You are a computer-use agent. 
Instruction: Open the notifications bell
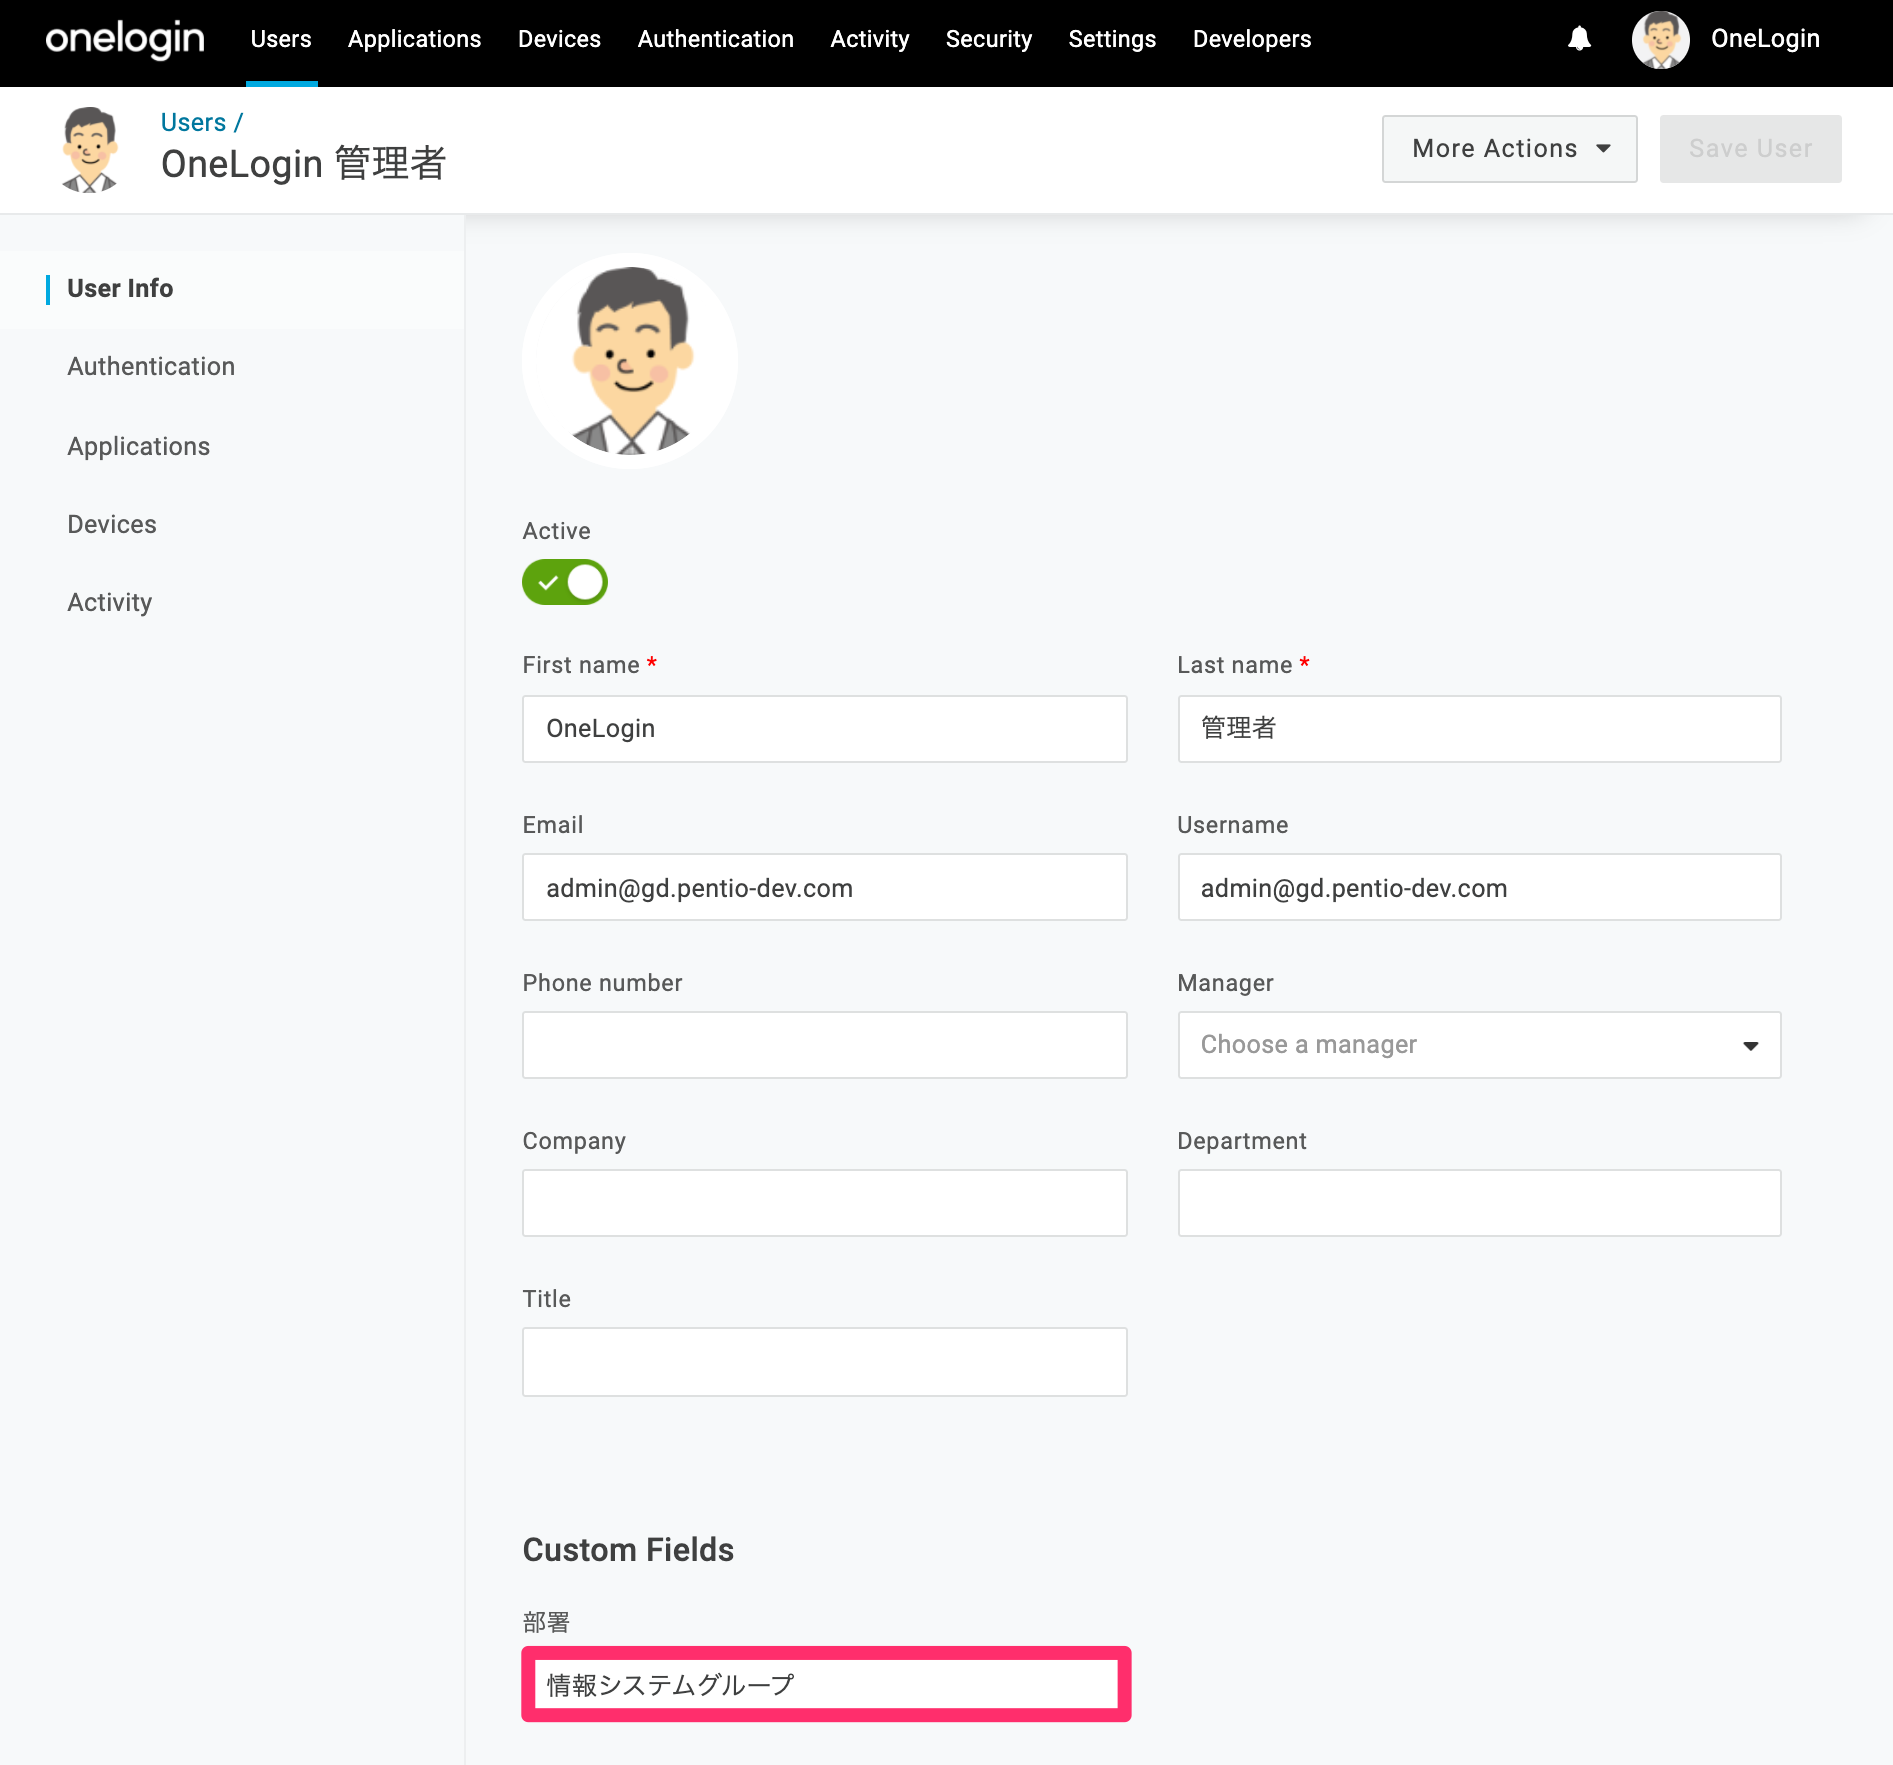(1579, 39)
